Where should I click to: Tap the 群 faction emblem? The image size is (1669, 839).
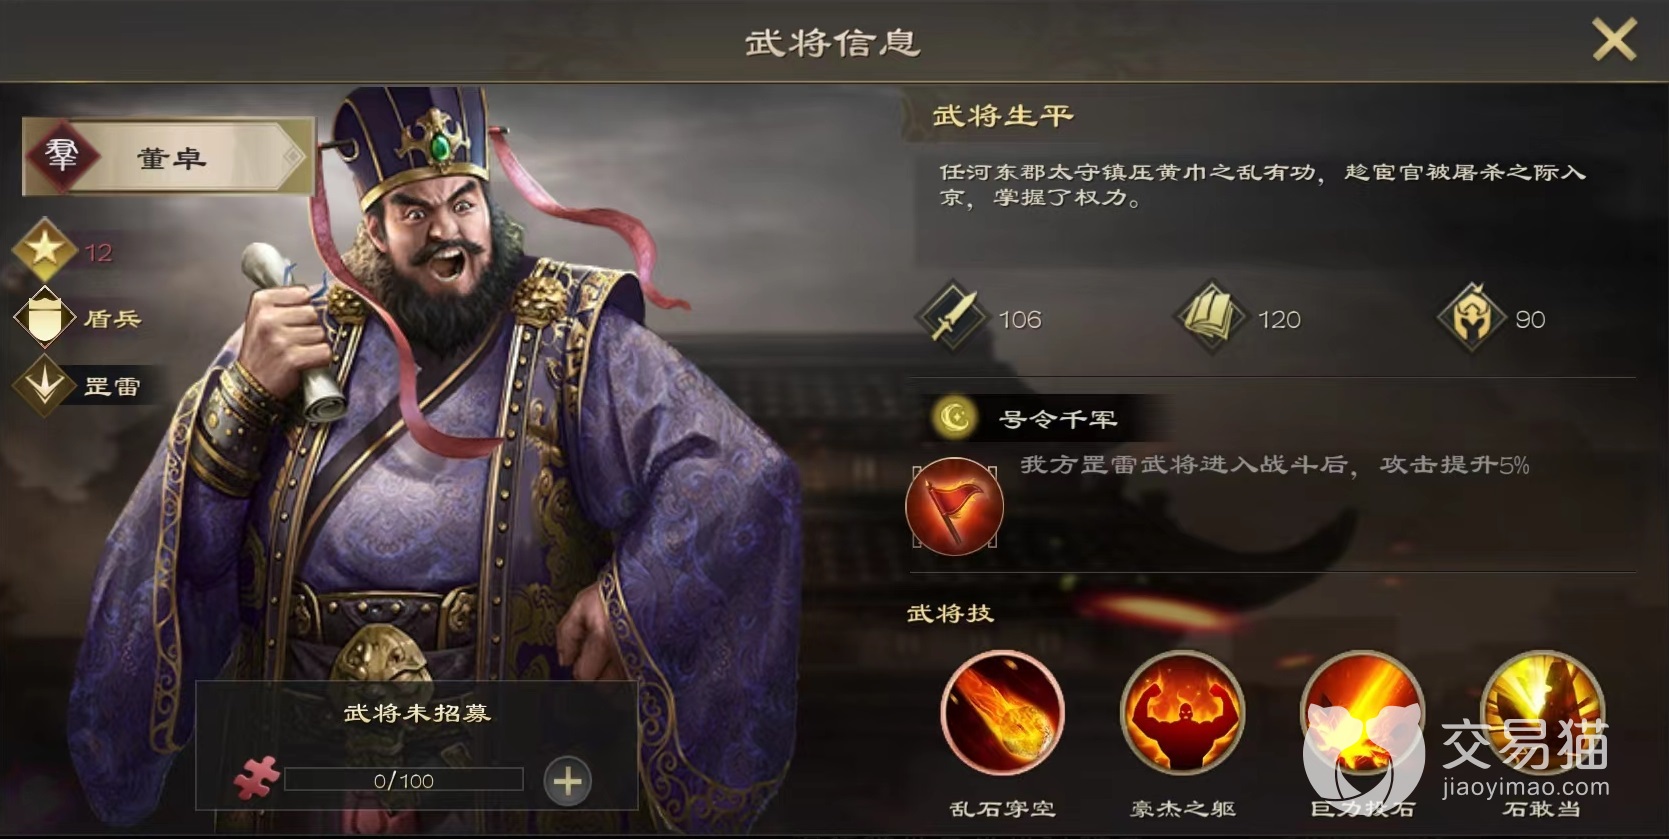(62, 156)
